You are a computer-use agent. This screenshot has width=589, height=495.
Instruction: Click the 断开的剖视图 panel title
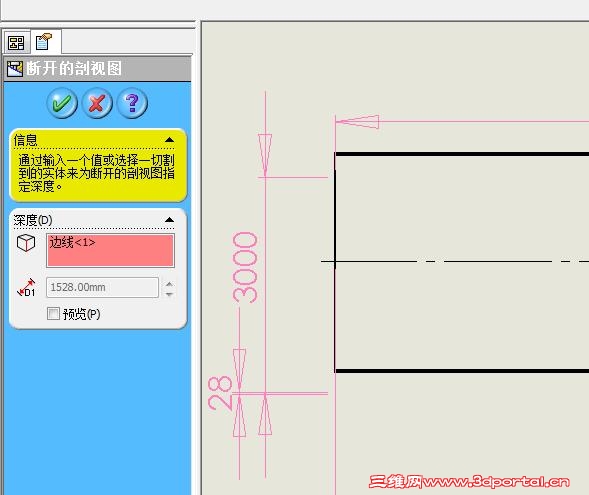[74, 69]
